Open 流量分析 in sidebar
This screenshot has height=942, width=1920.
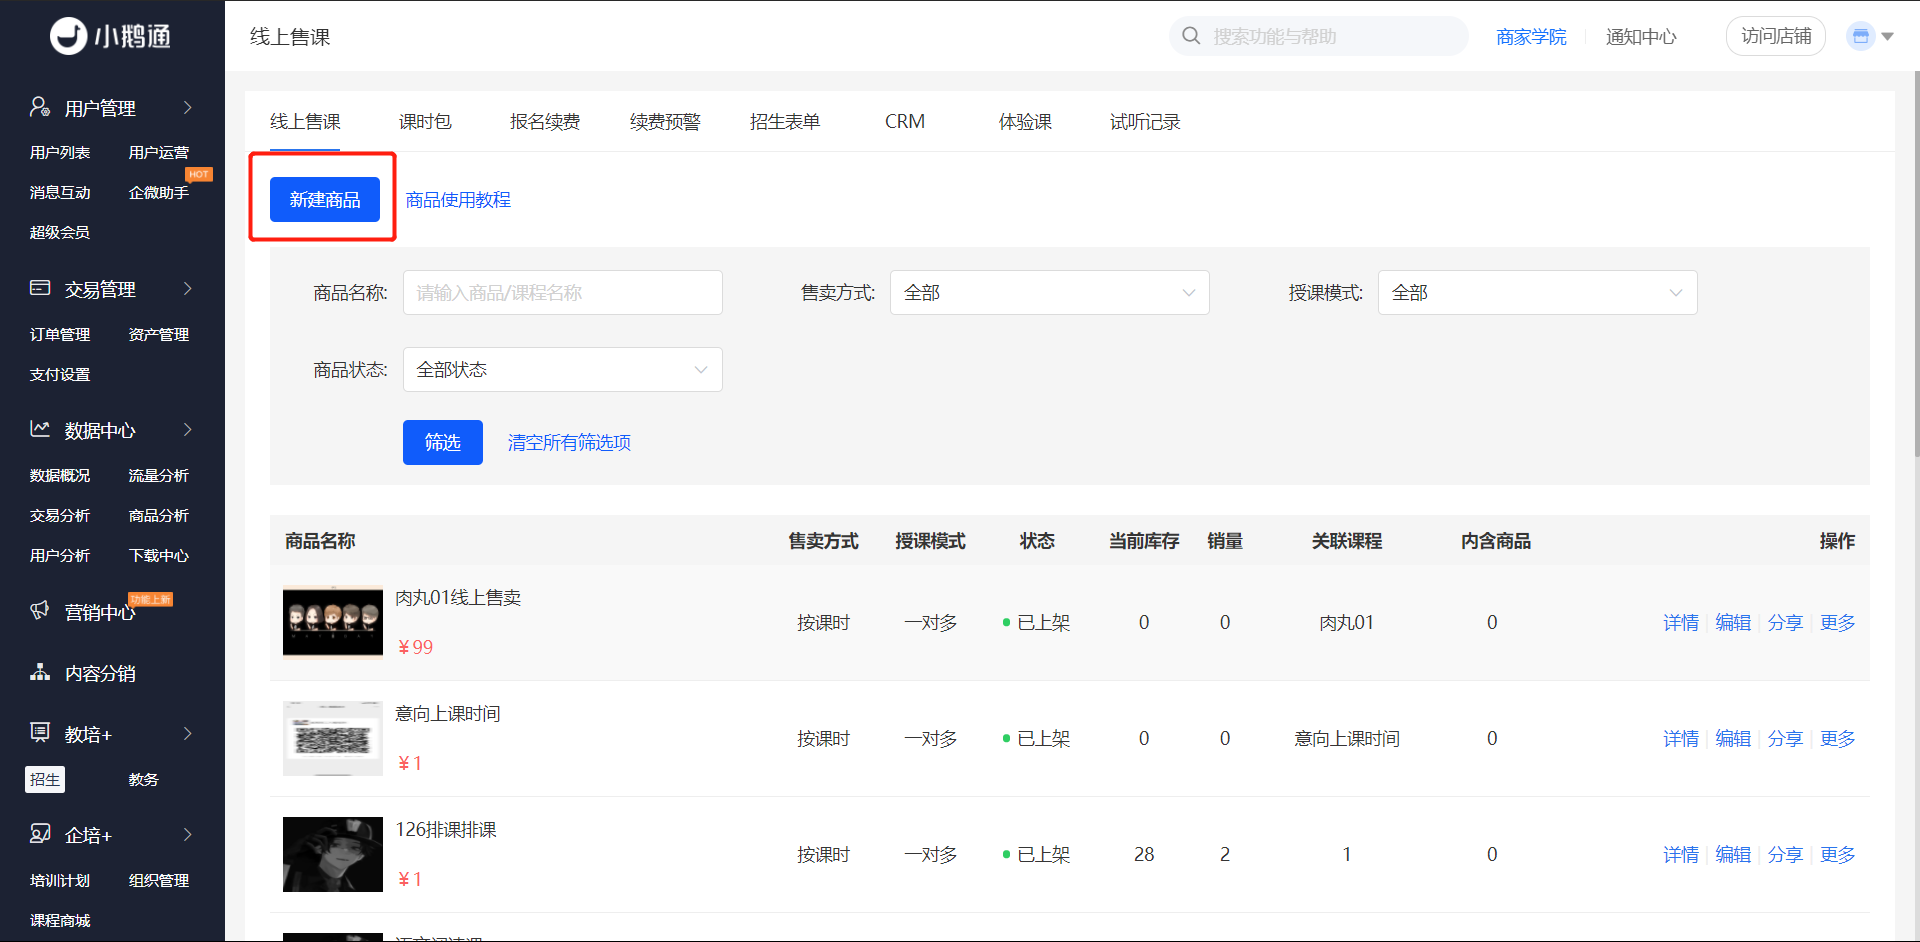click(159, 475)
